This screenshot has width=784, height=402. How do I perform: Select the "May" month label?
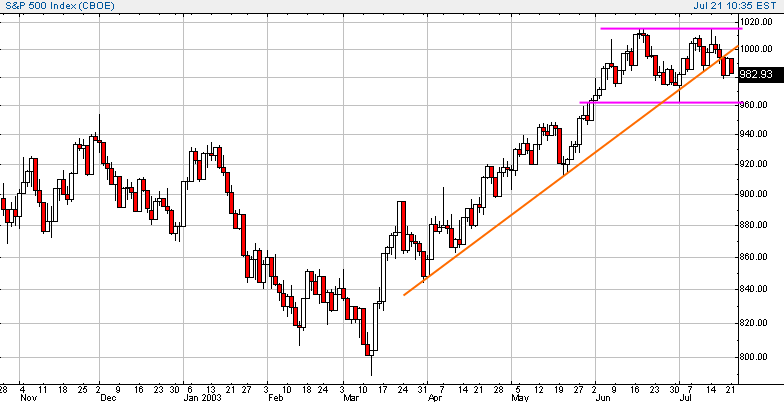coord(520,398)
